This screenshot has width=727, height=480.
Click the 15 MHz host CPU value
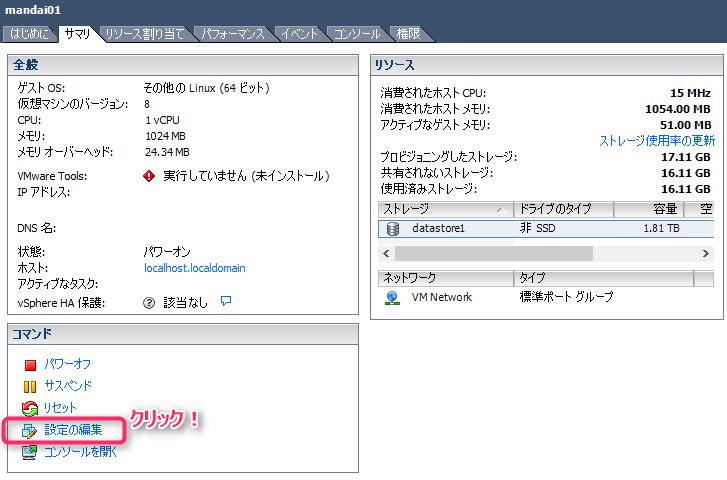click(x=690, y=94)
